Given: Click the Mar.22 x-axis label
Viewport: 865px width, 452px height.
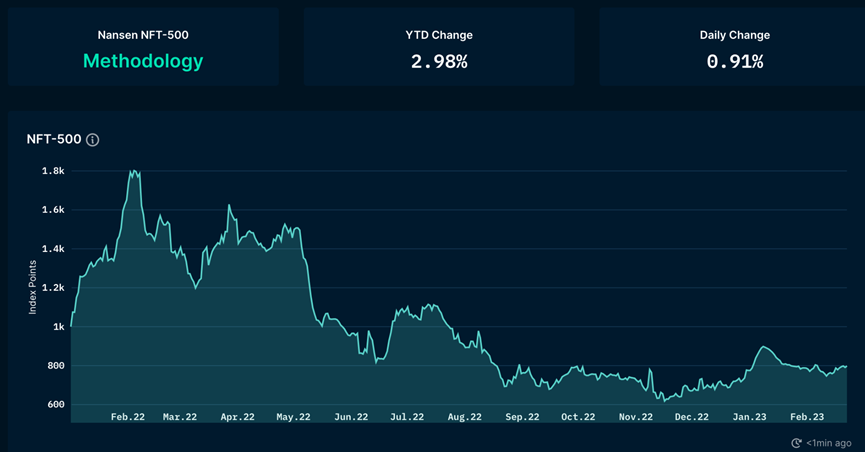Looking at the screenshot, I should point(180,417).
